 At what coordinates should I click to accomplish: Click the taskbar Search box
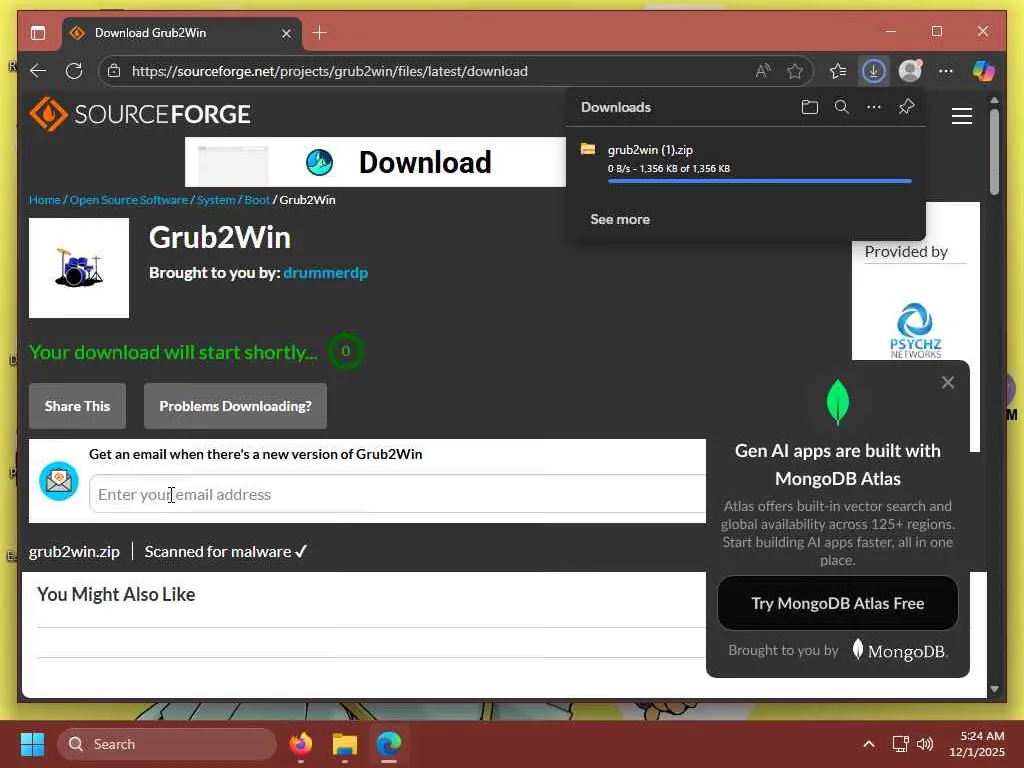pos(167,744)
